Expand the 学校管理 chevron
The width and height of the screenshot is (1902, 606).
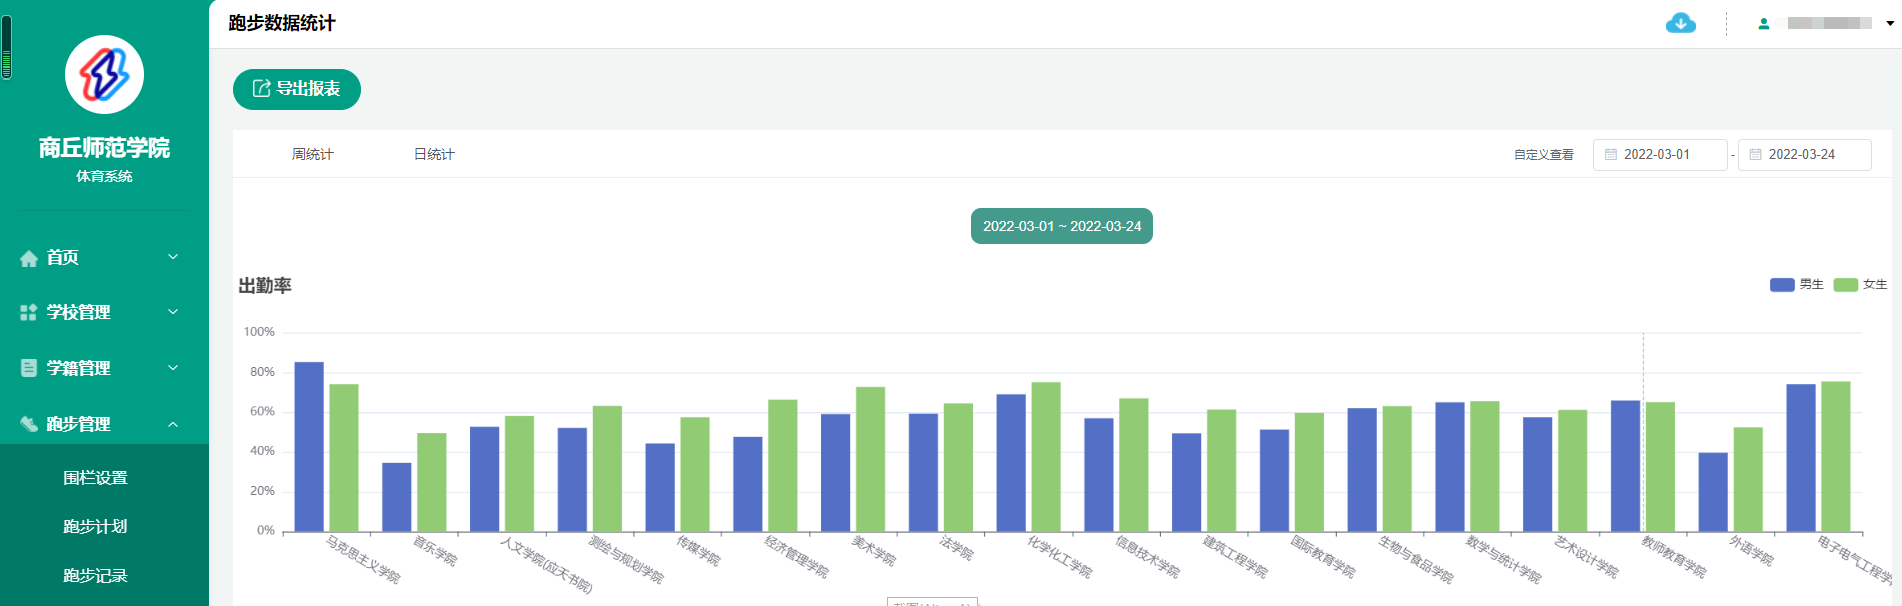pyautogui.click(x=173, y=312)
